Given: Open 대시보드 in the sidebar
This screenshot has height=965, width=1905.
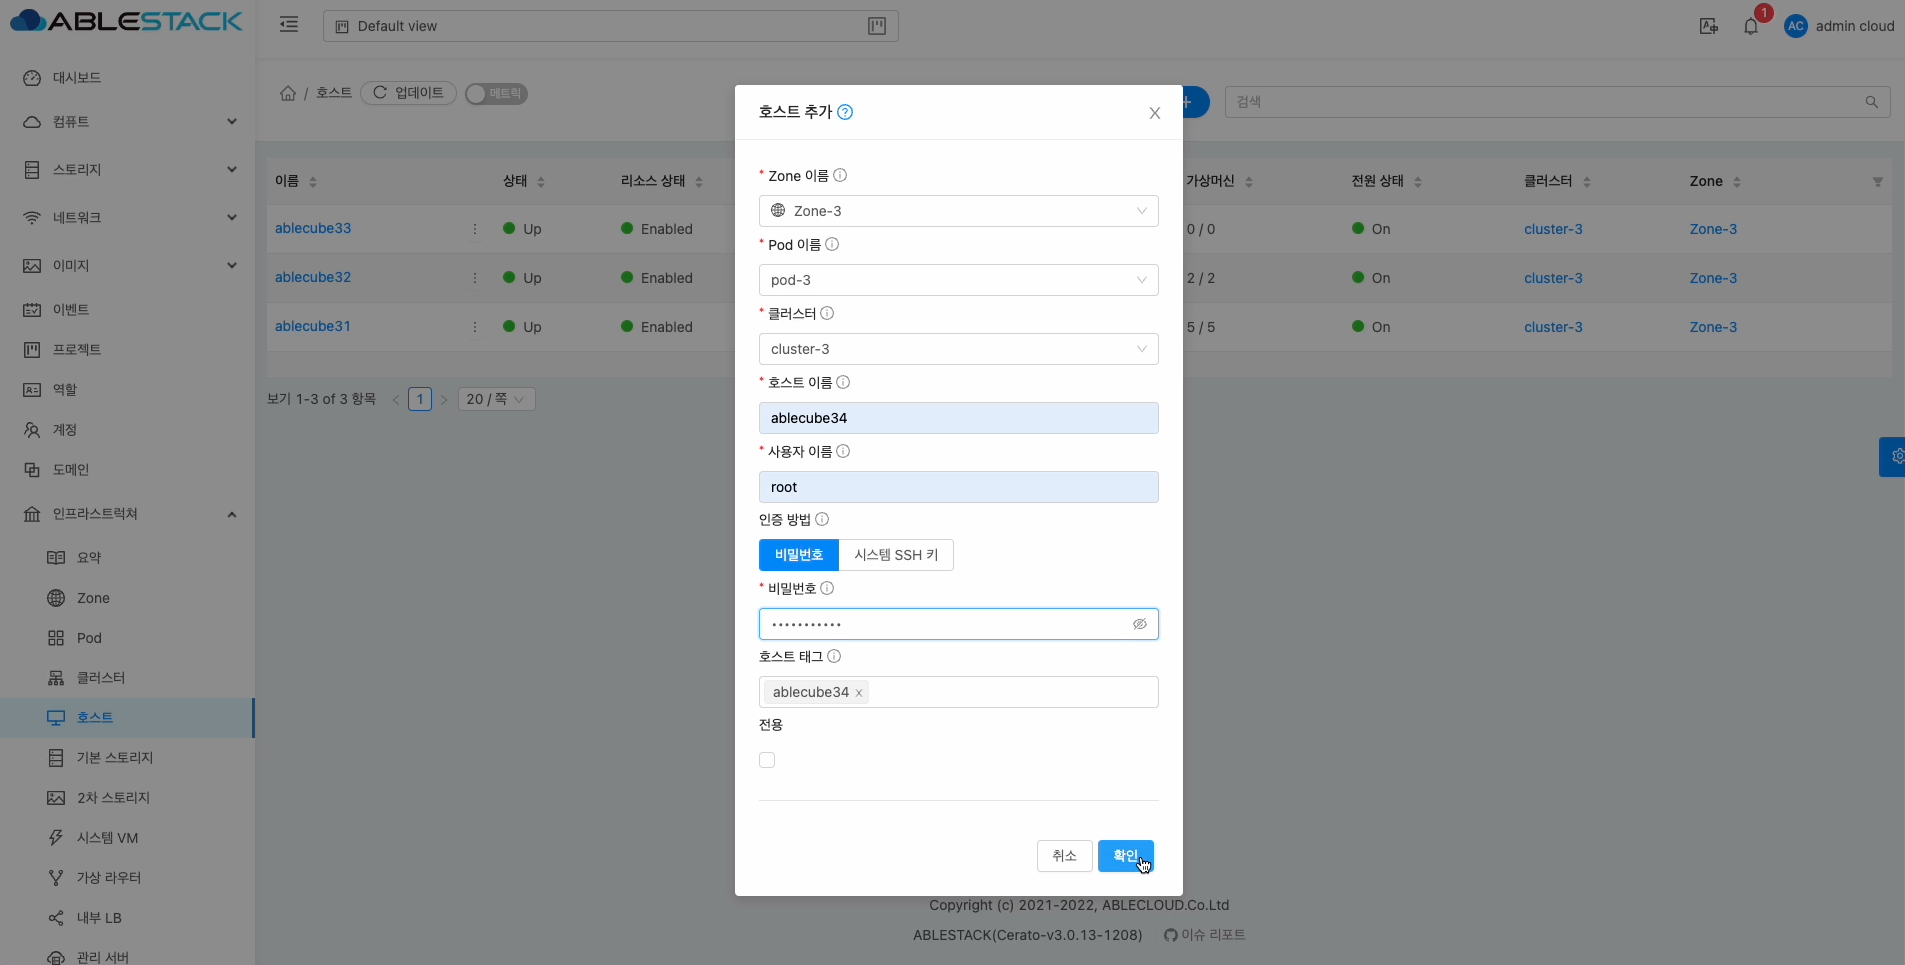Looking at the screenshot, I should 77,78.
